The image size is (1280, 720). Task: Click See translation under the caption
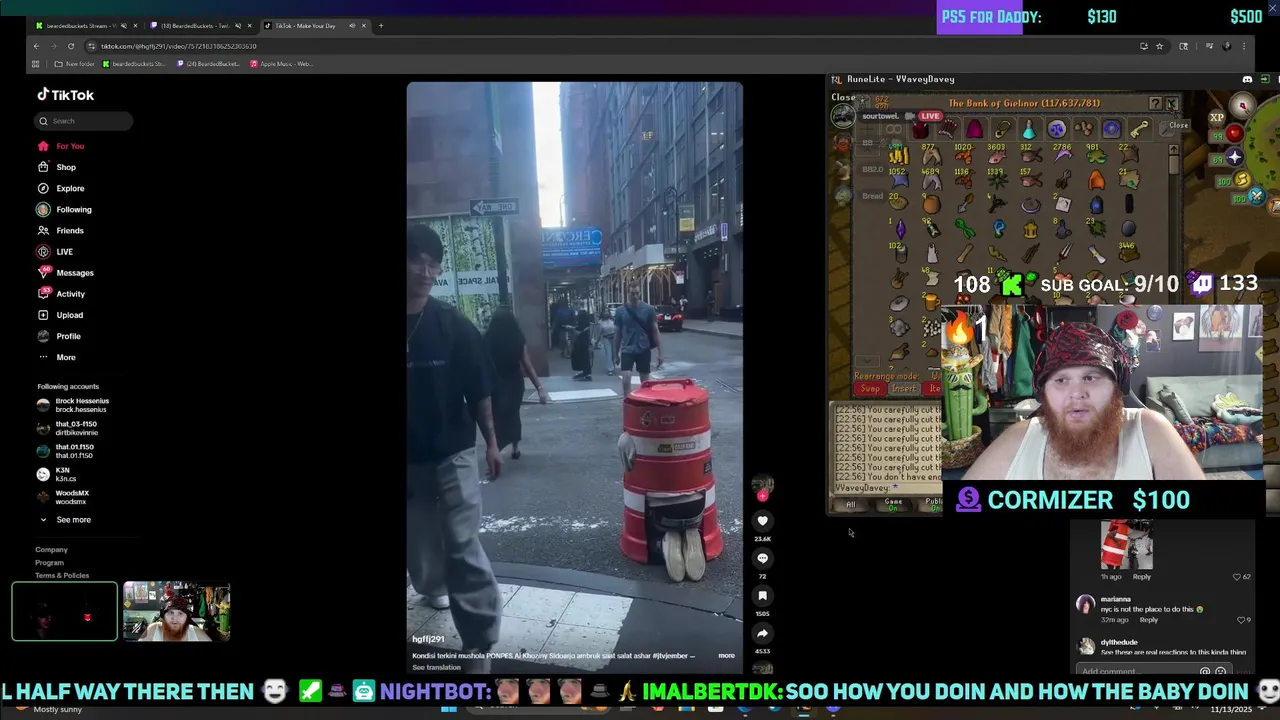point(436,667)
